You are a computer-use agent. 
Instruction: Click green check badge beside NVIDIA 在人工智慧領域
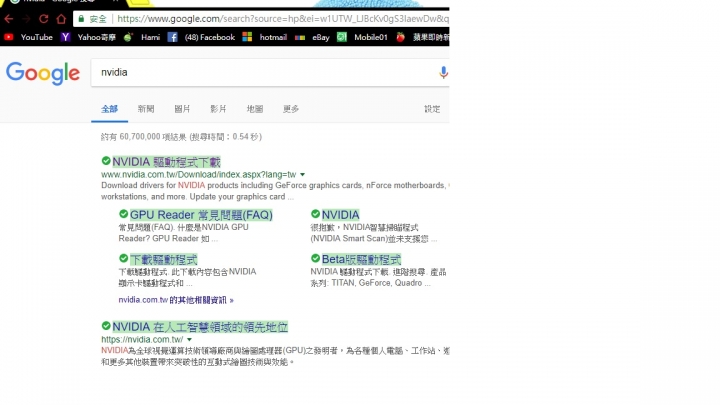pyautogui.click(x=106, y=326)
